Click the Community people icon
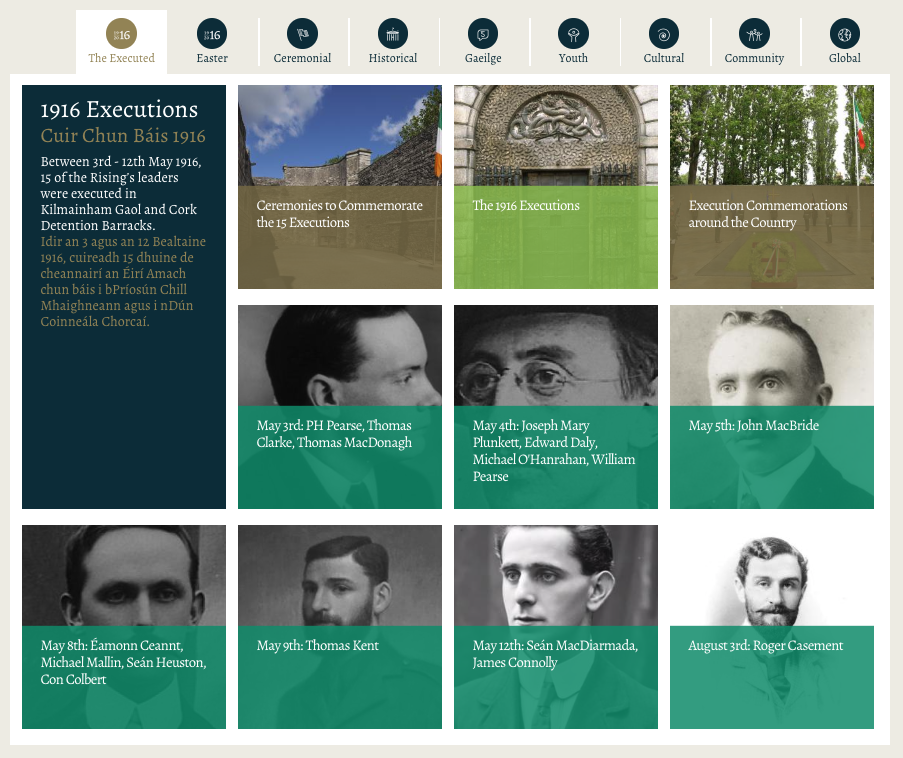 (754, 34)
